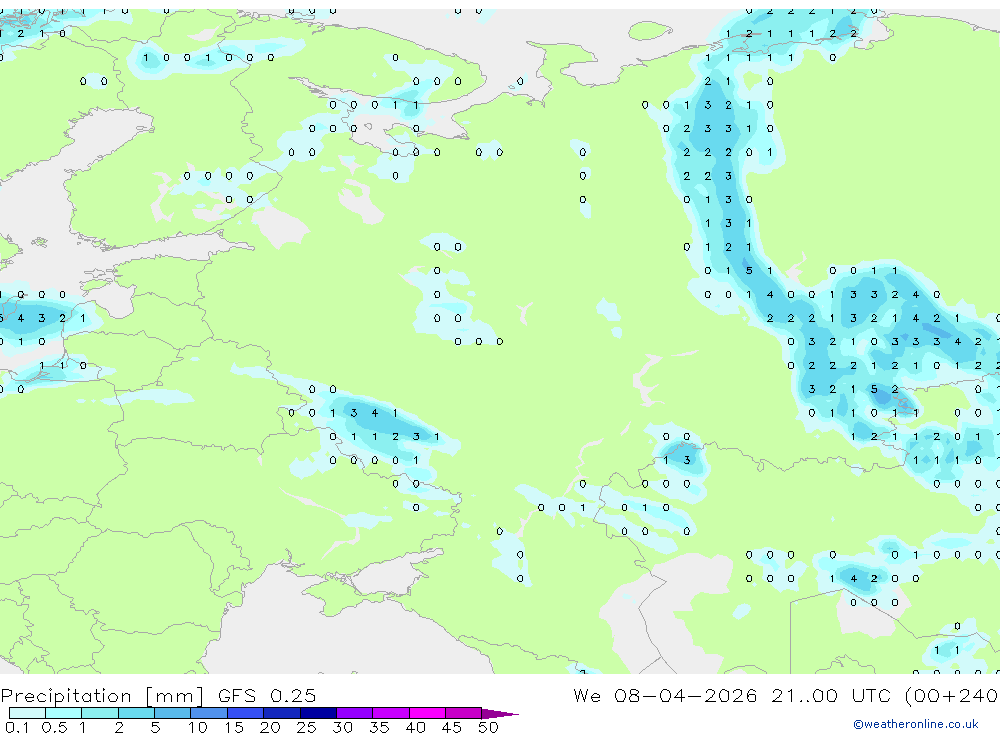Click the 'Precipitation [mm]' title text
The height and width of the screenshot is (733, 1000).
pos(102,696)
